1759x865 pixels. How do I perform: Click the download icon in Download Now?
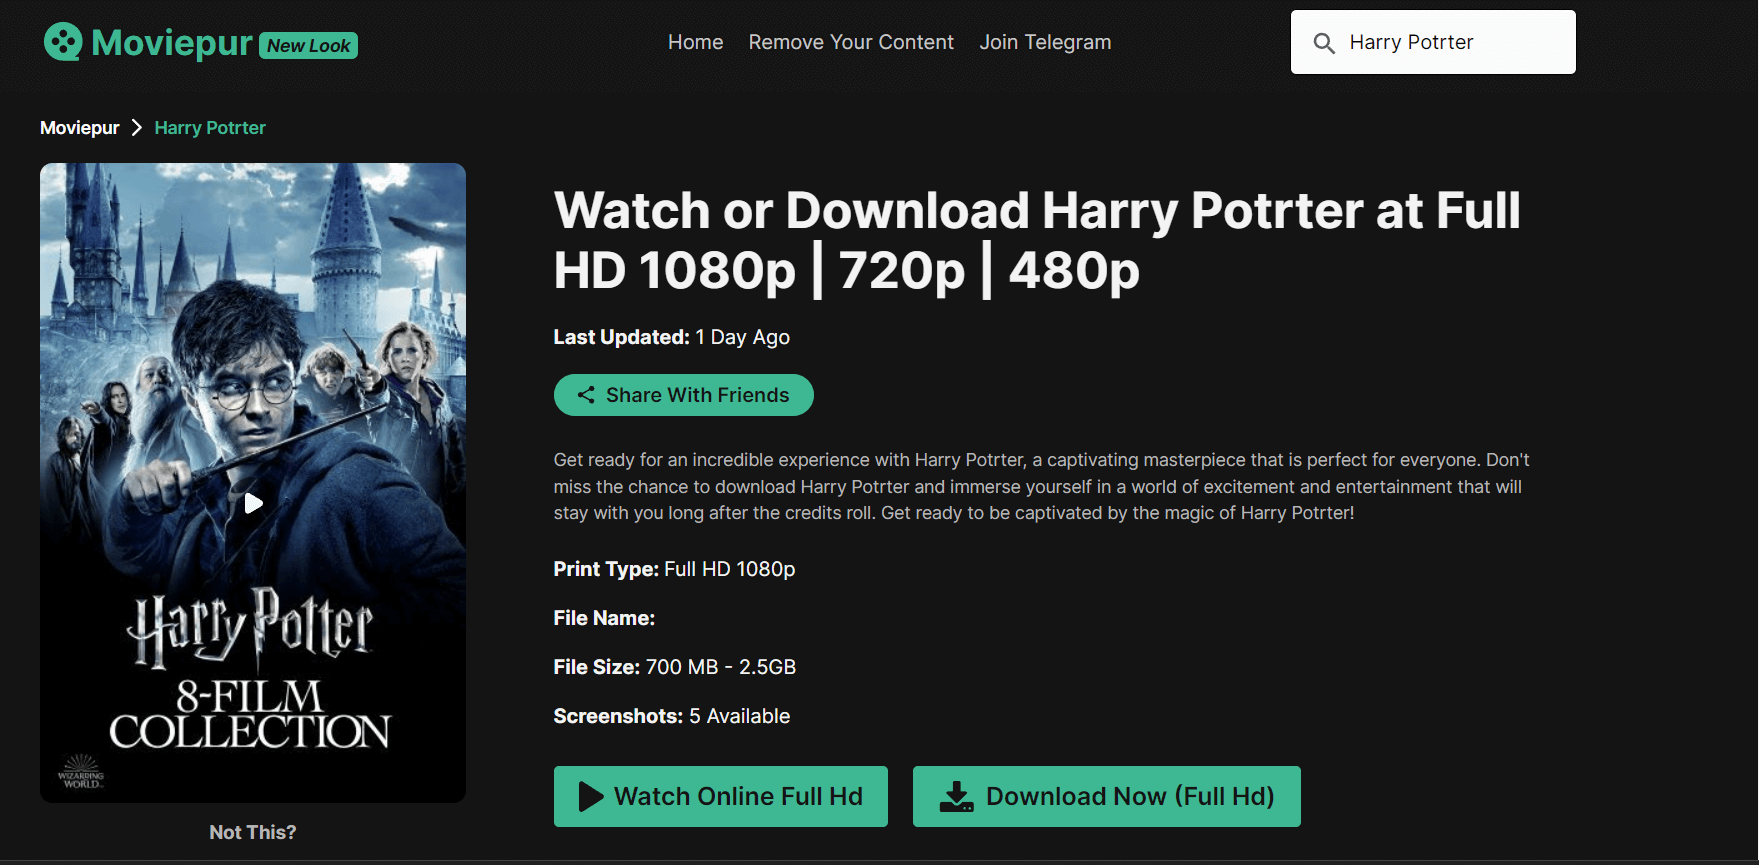coord(956,796)
